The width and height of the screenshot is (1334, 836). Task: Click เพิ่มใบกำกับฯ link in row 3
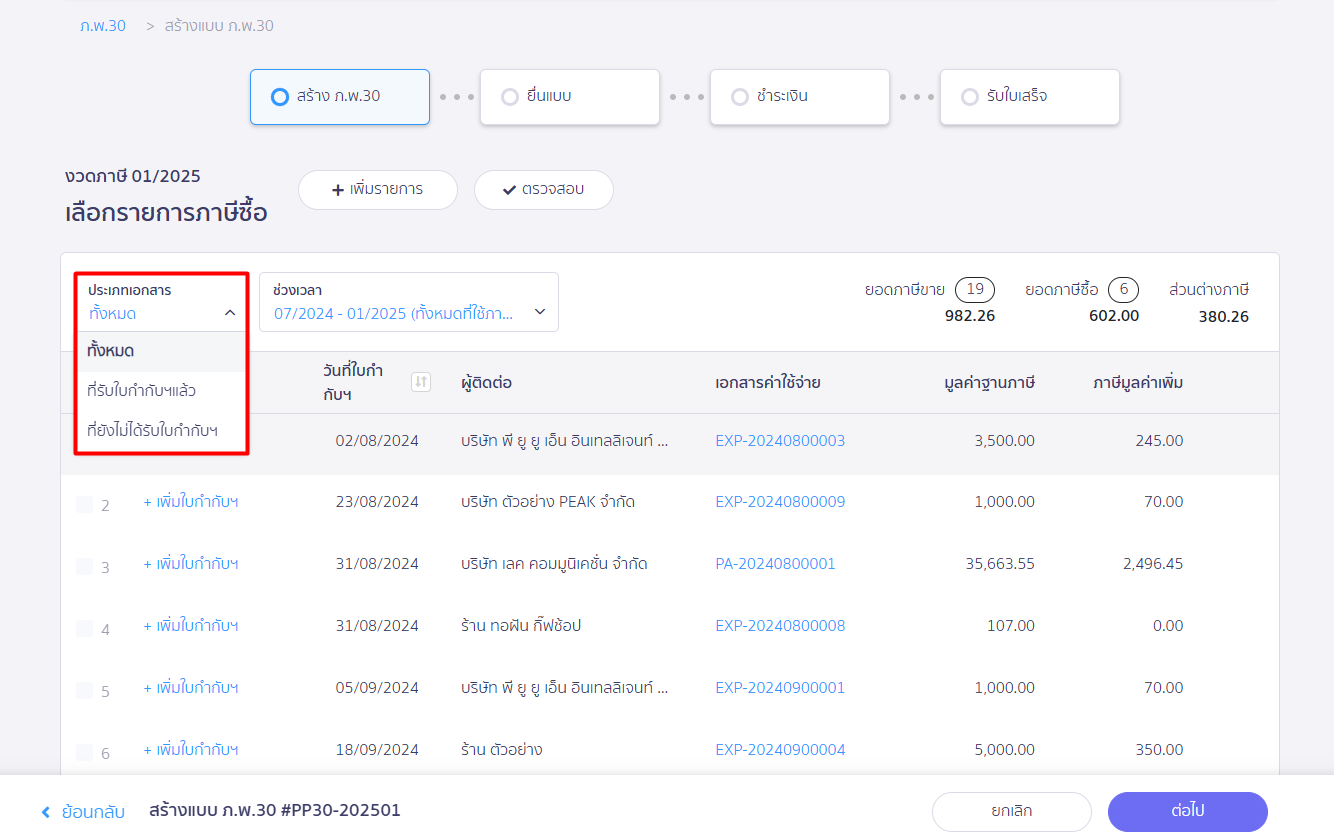tap(191, 564)
